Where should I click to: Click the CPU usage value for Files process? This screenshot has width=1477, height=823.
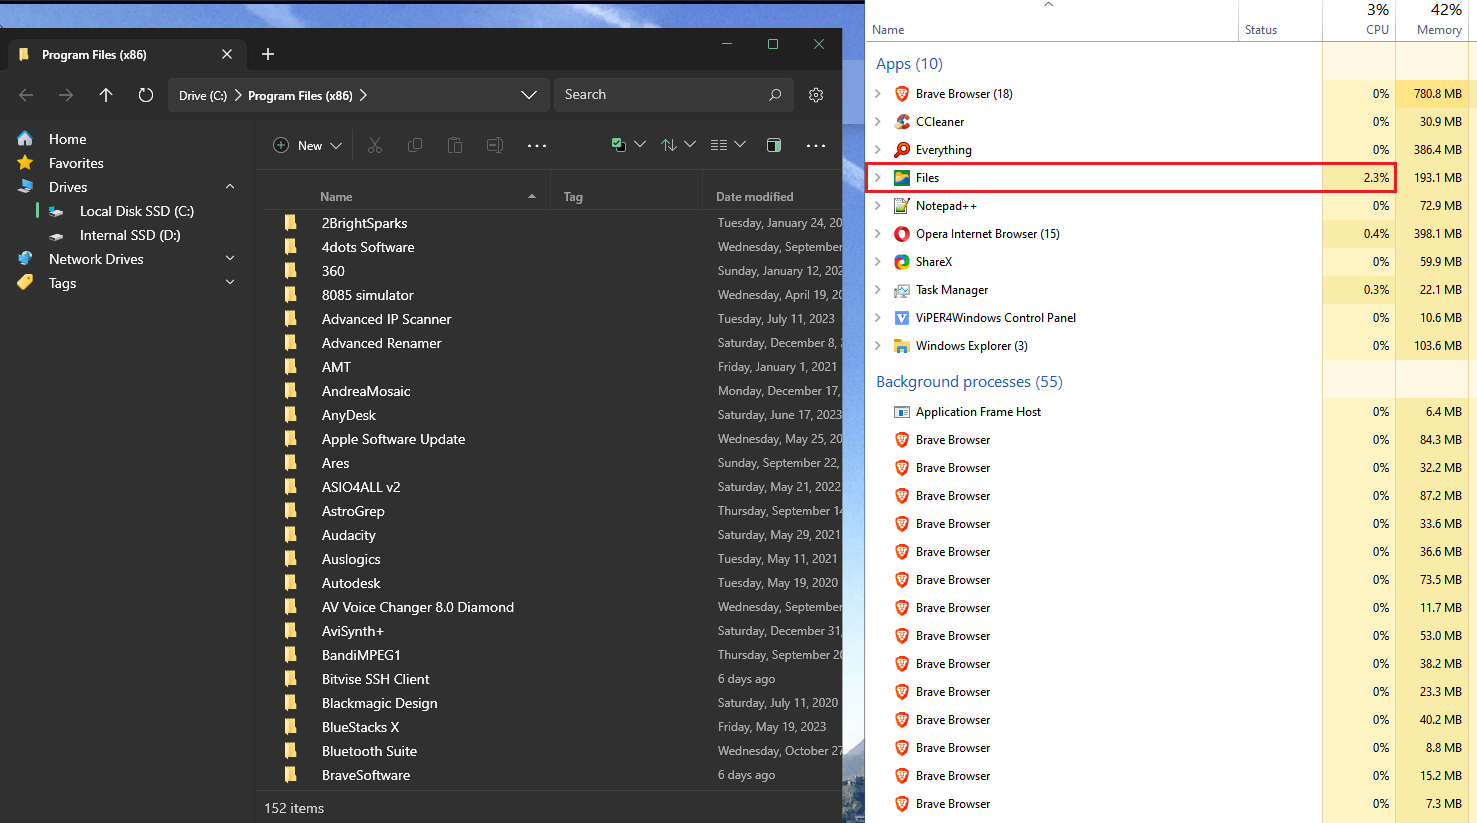coord(1376,177)
